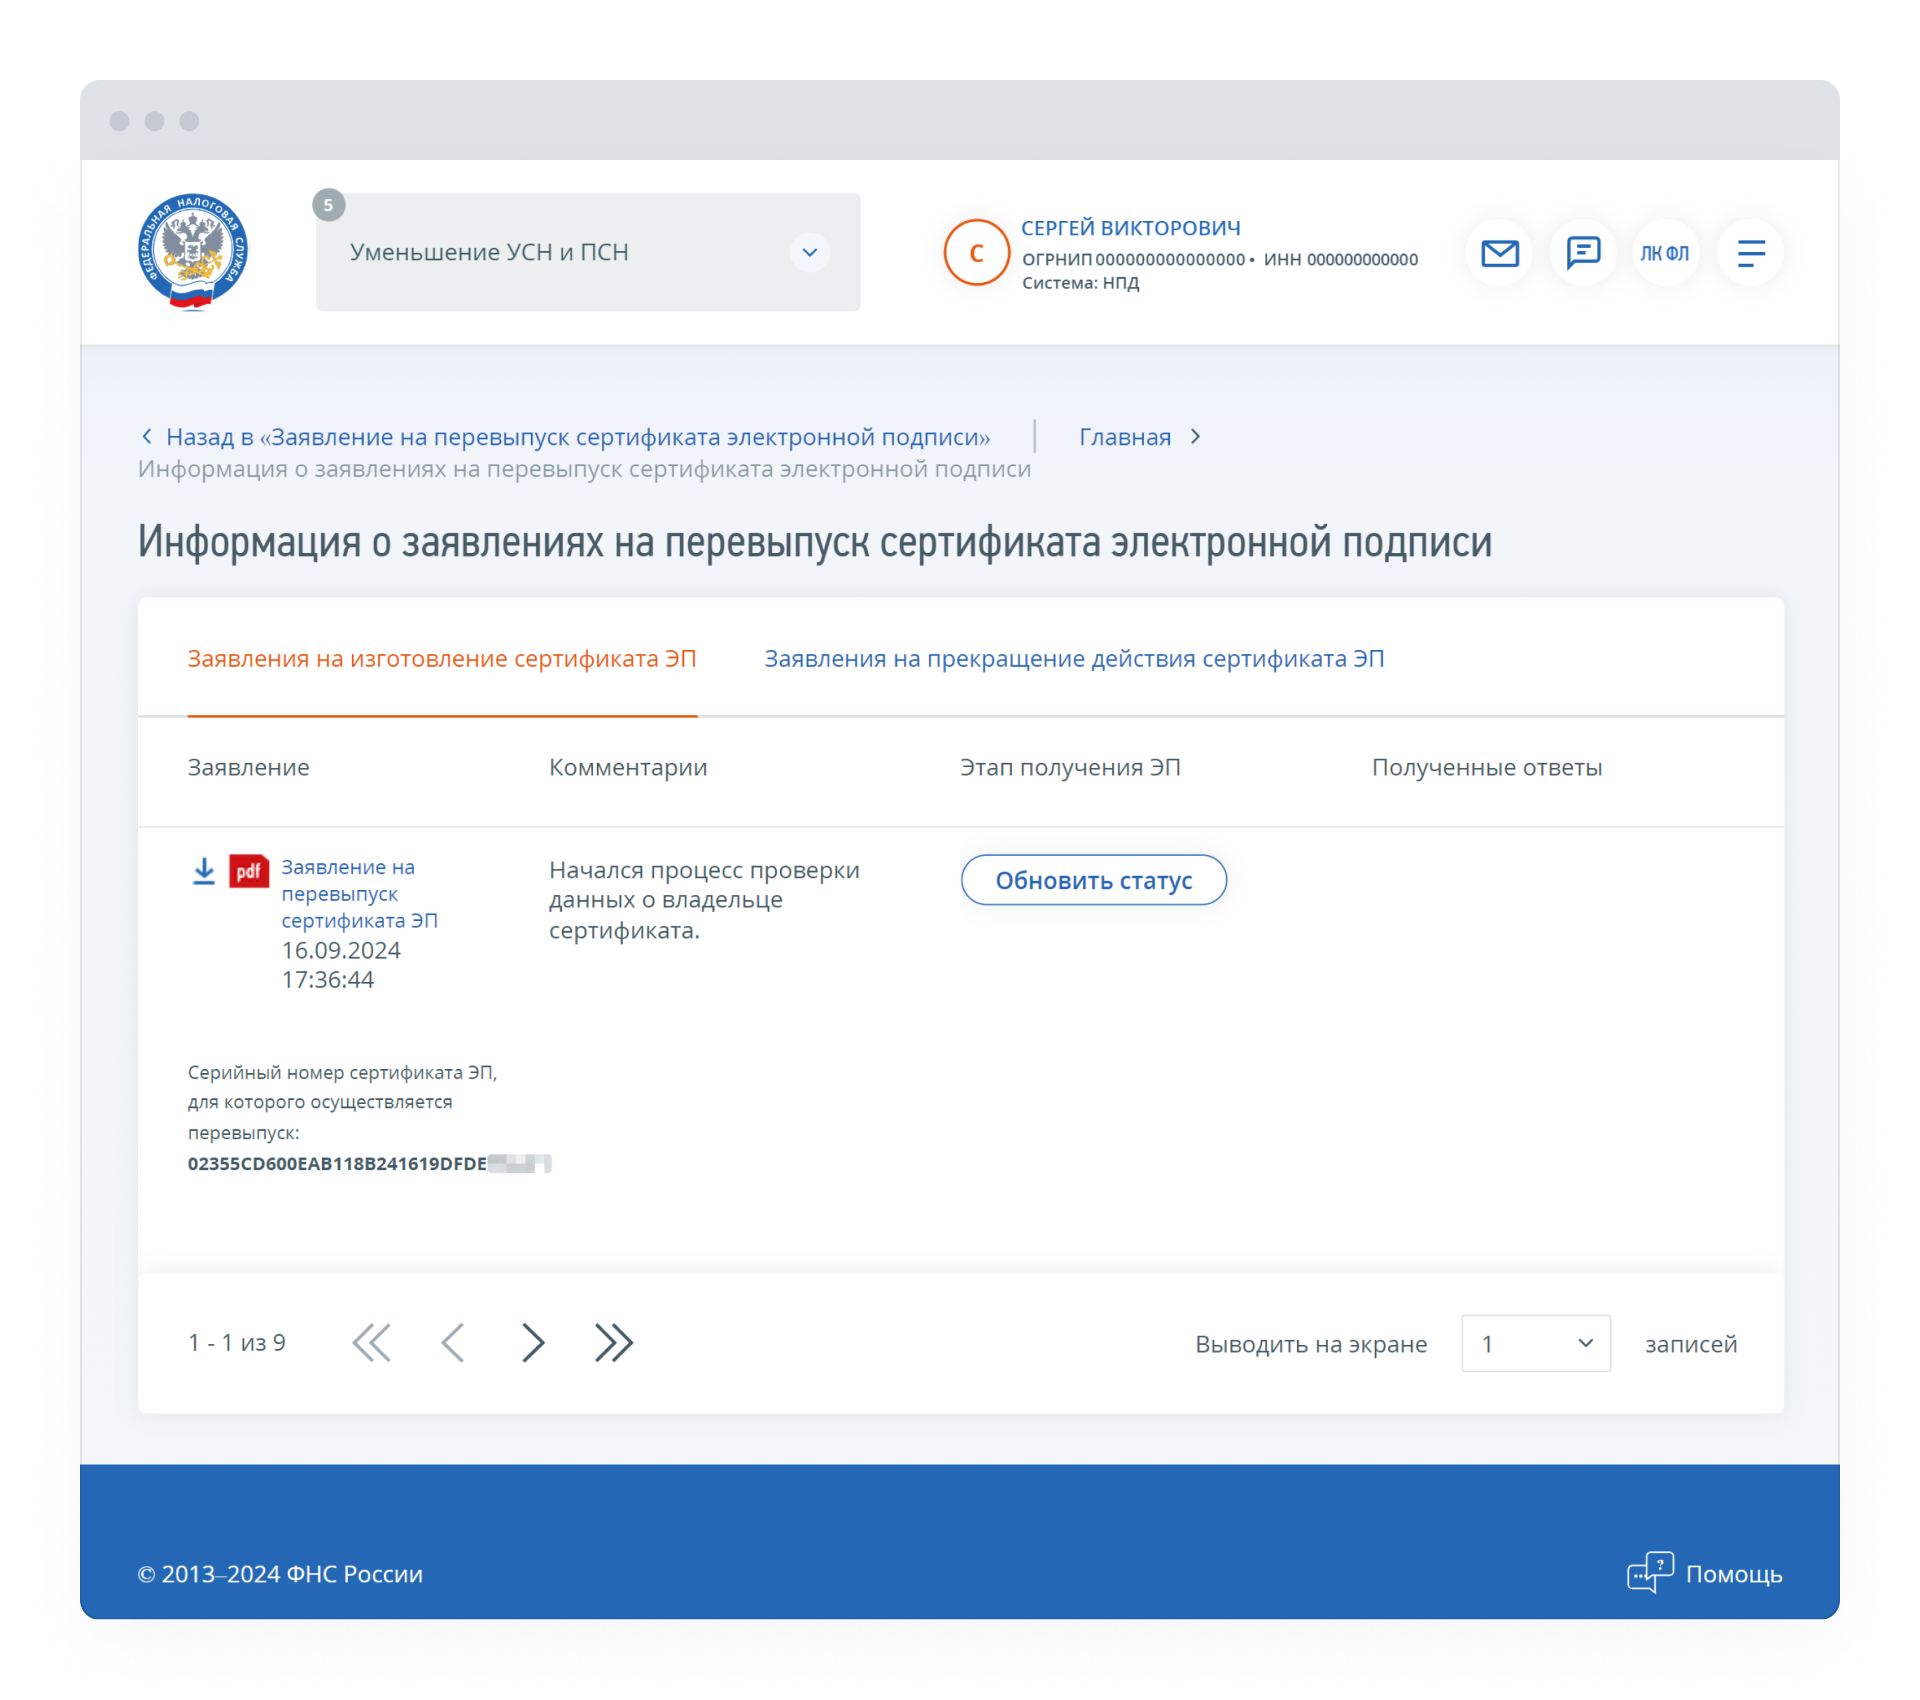Download the application via arrow icon
The width and height of the screenshot is (1920, 1700).
(x=204, y=871)
